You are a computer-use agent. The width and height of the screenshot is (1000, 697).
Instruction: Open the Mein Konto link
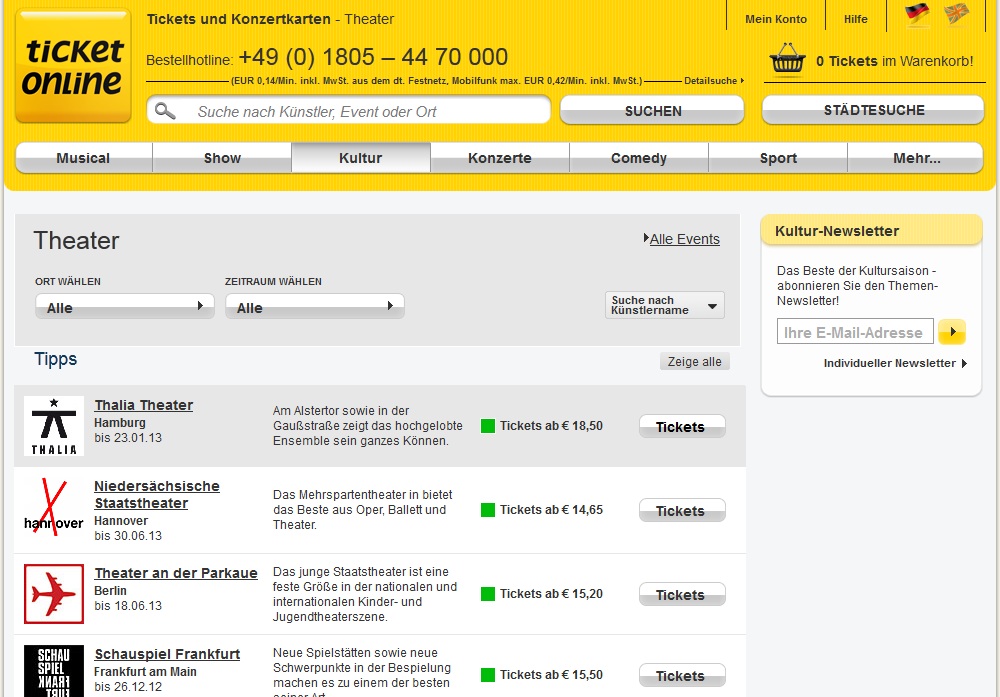(776, 19)
